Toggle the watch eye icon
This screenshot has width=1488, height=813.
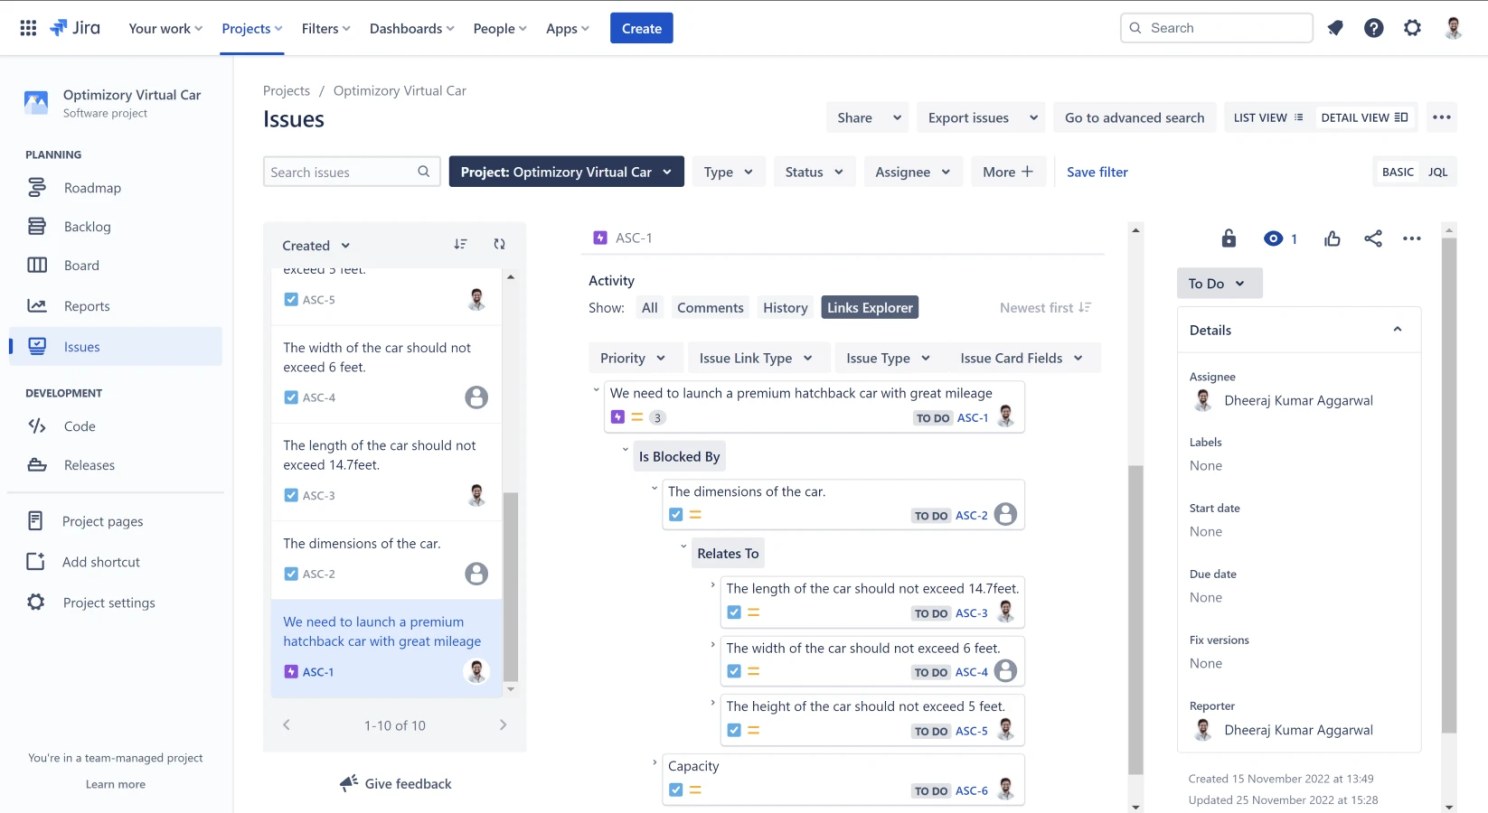click(1273, 239)
